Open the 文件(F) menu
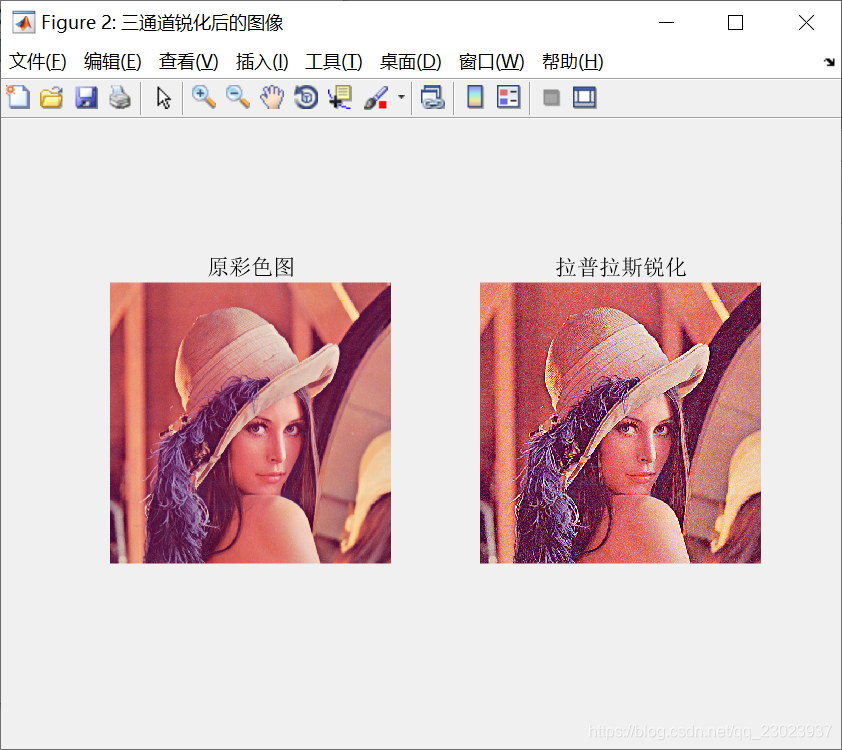Viewport: 842px width, 750px height. pyautogui.click(x=38, y=62)
